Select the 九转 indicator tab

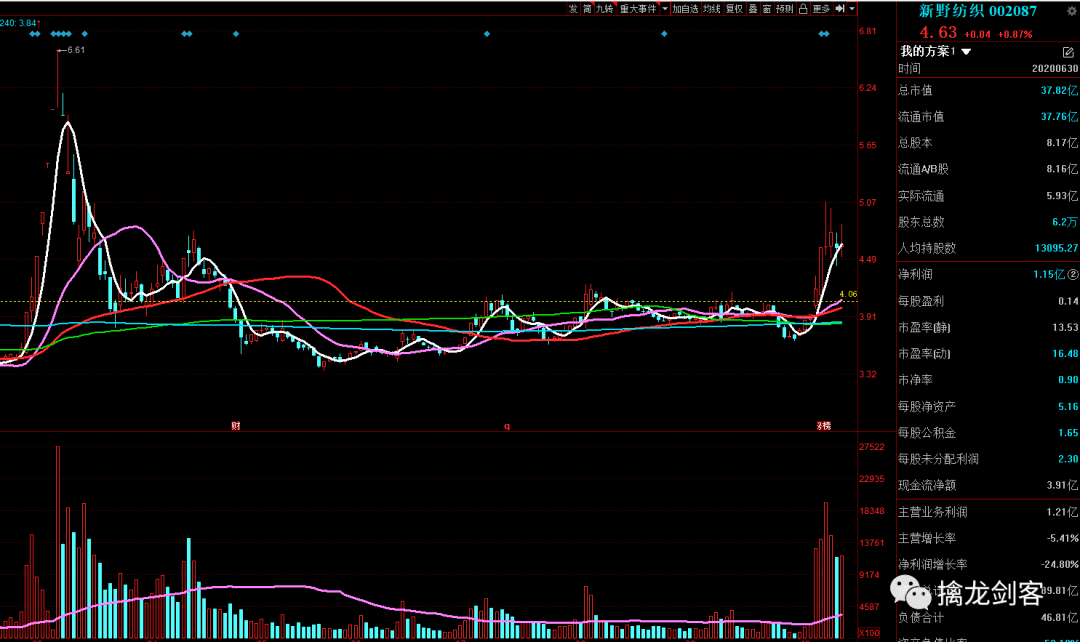click(x=605, y=9)
